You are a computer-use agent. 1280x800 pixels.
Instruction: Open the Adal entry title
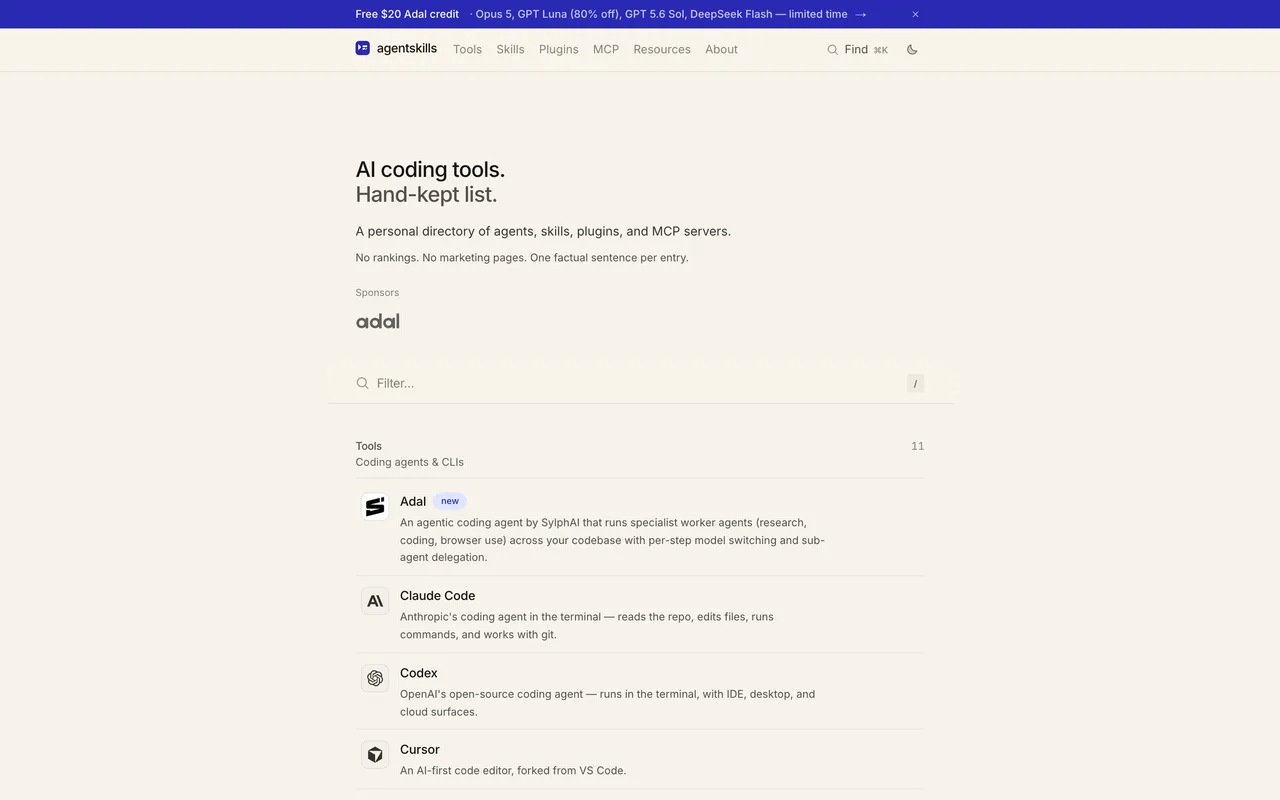pyautogui.click(x=413, y=501)
